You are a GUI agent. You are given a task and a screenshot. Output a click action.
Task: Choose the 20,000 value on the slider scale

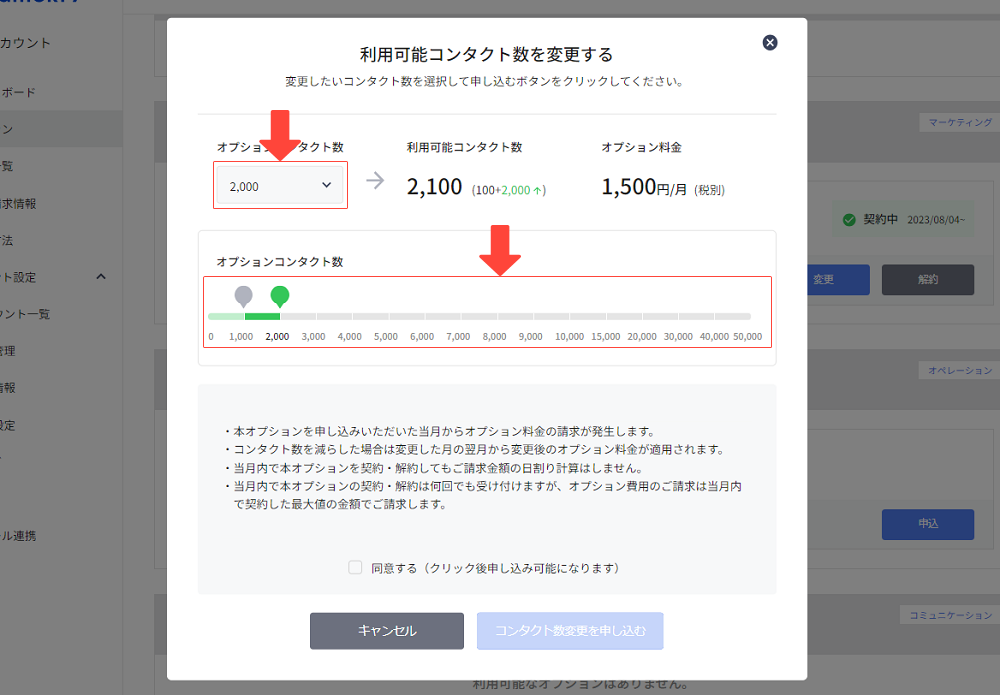pos(642,336)
